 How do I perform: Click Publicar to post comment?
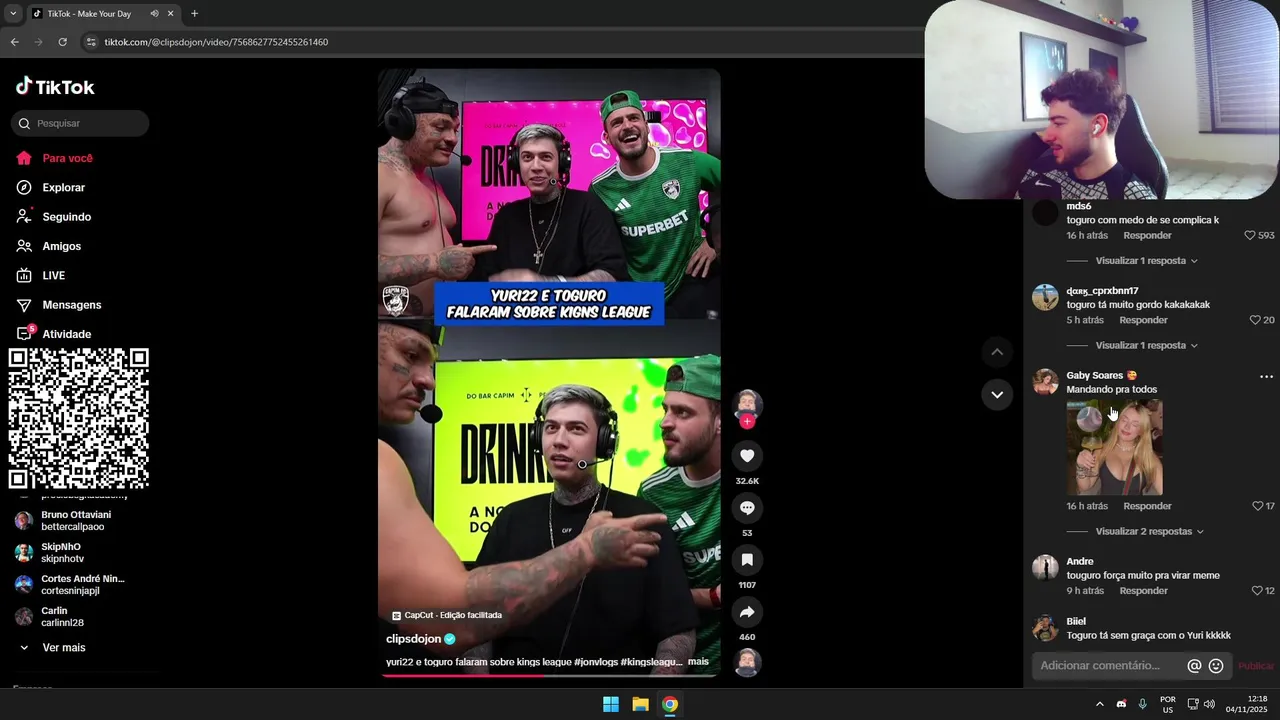1256,666
